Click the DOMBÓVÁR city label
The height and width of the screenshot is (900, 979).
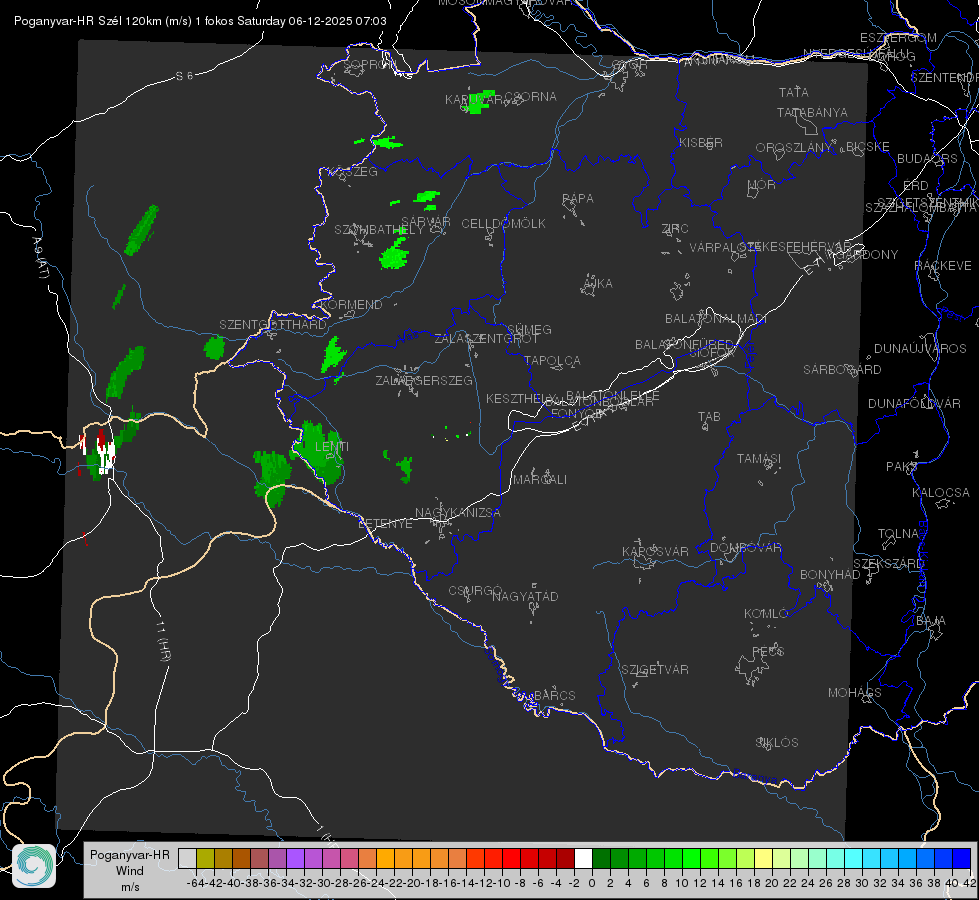(745, 547)
